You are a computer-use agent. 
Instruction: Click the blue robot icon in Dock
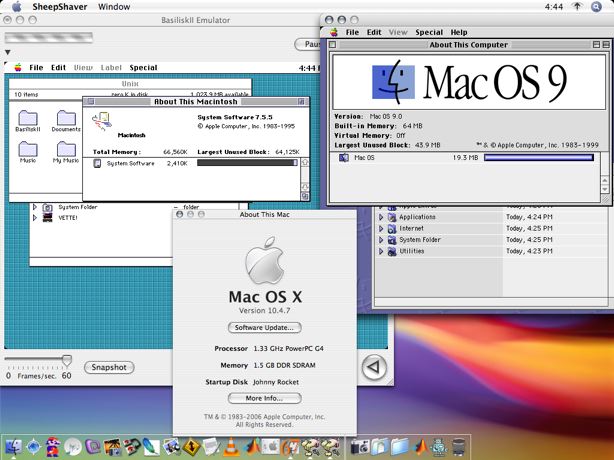pos(439,447)
